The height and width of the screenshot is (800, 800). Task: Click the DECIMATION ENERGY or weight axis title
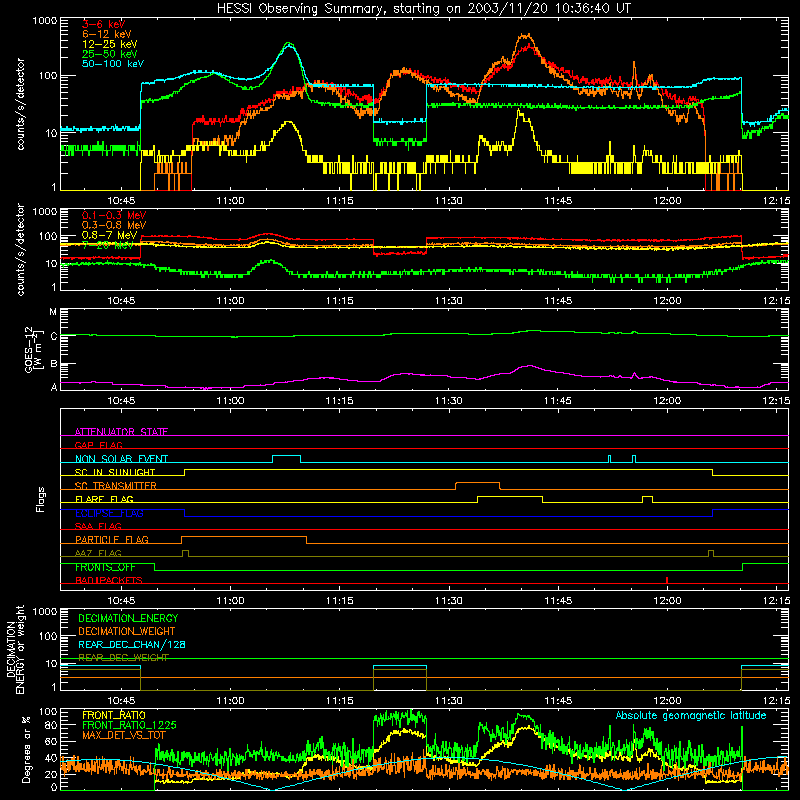click(15, 649)
